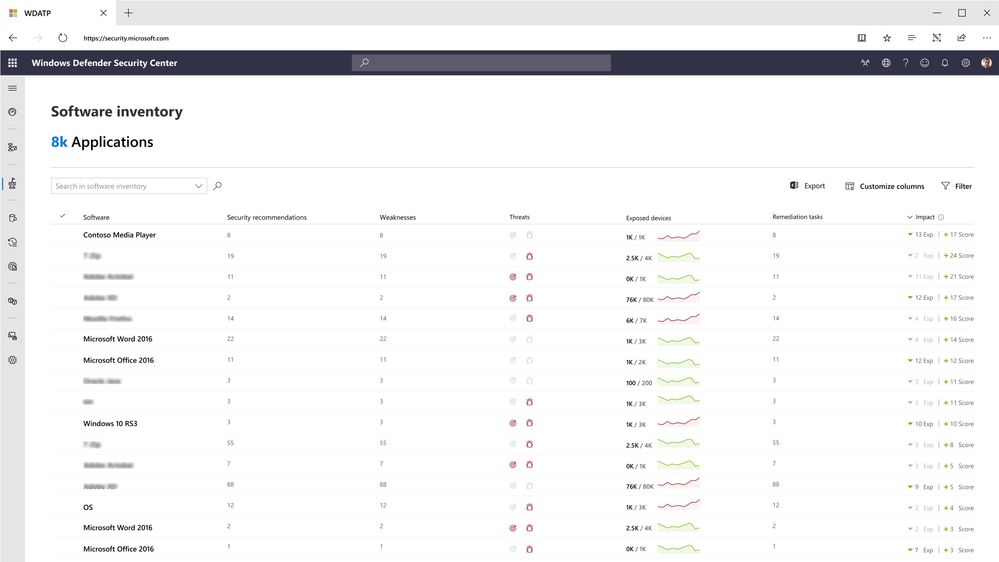
Task: Click browser refresh button
Action: coord(62,38)
